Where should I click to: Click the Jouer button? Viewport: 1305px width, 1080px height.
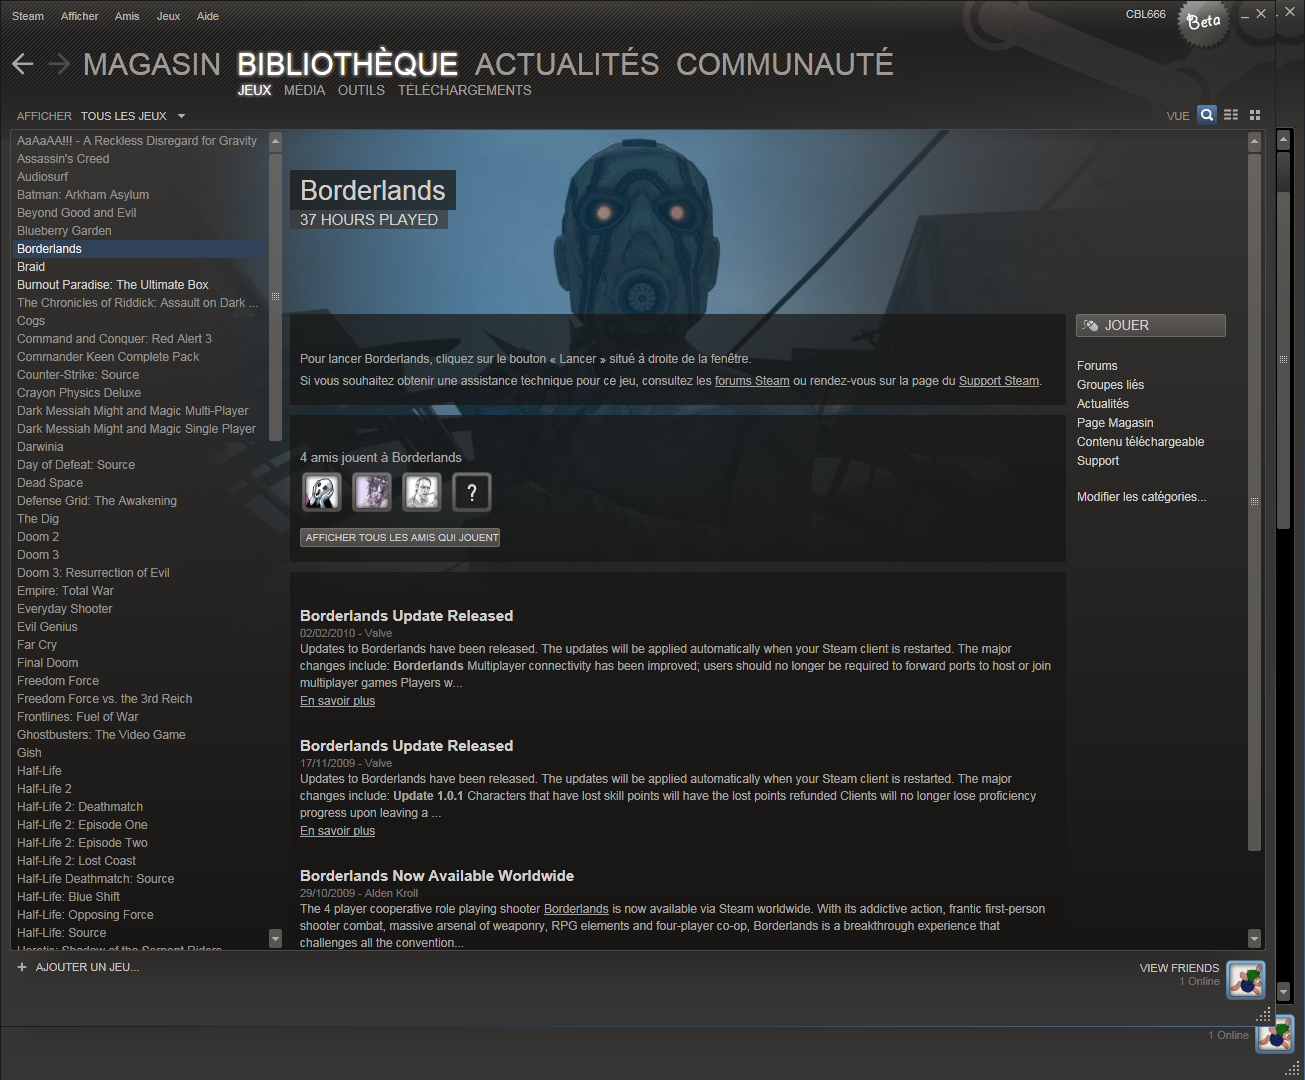(x=1151, y=325)
